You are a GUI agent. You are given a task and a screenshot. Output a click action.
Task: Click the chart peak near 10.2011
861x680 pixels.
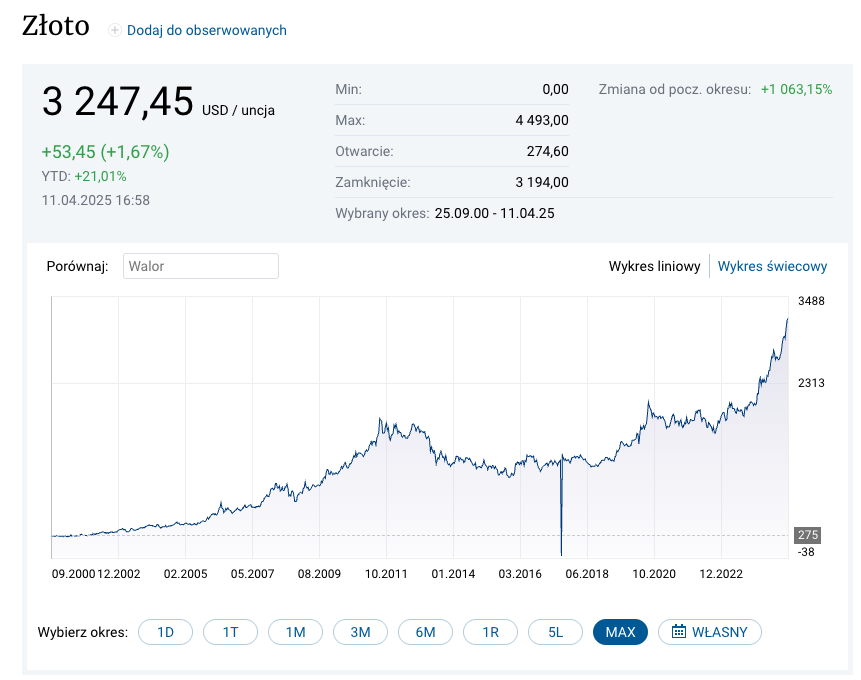tap(381, 420)
